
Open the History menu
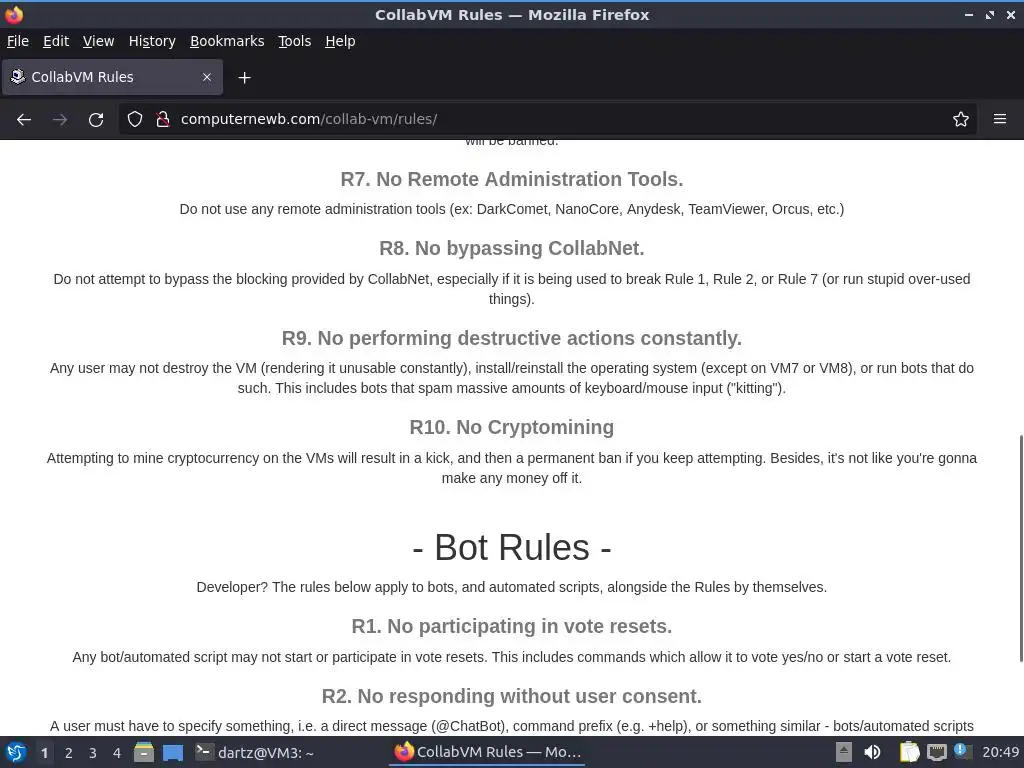point(152,41)
